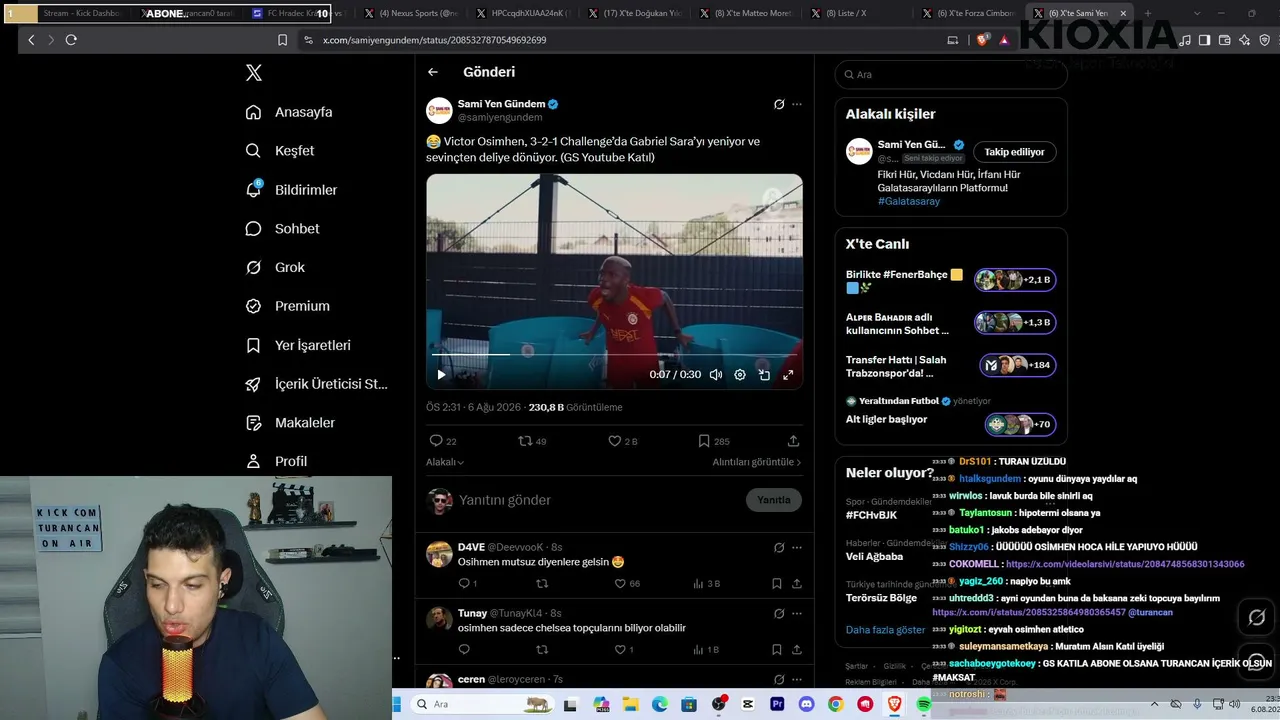Viewport: 1280px width, 720px height.
Task: Switch to the Liste / X tab
Action: point(858,14)
